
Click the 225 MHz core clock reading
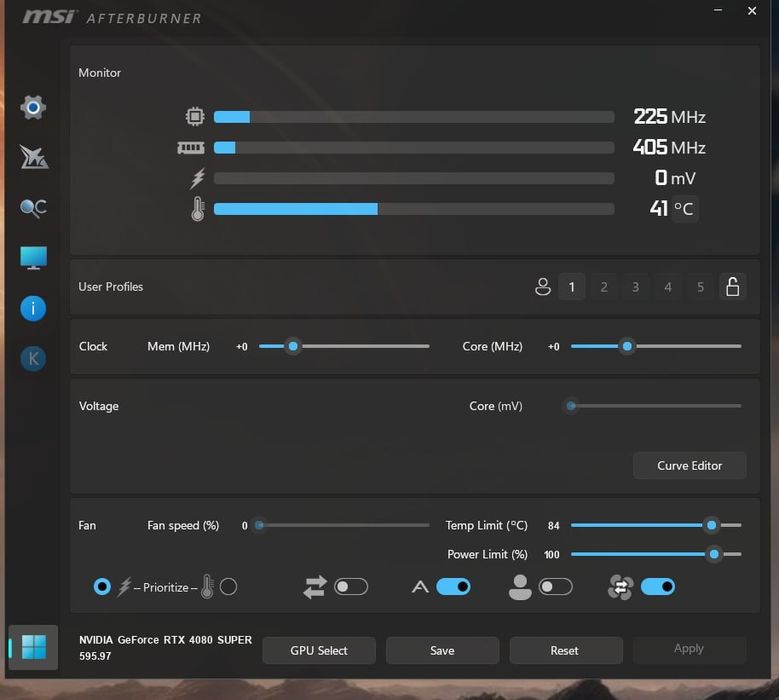pyautogui.click(x=669, y=117)
